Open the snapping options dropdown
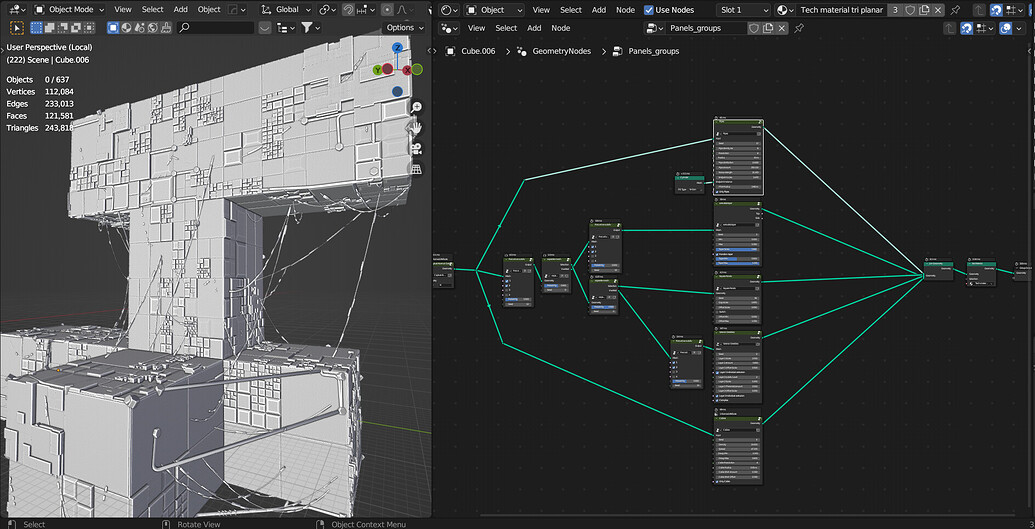The image size is (1035, 529). click(364, 10)
